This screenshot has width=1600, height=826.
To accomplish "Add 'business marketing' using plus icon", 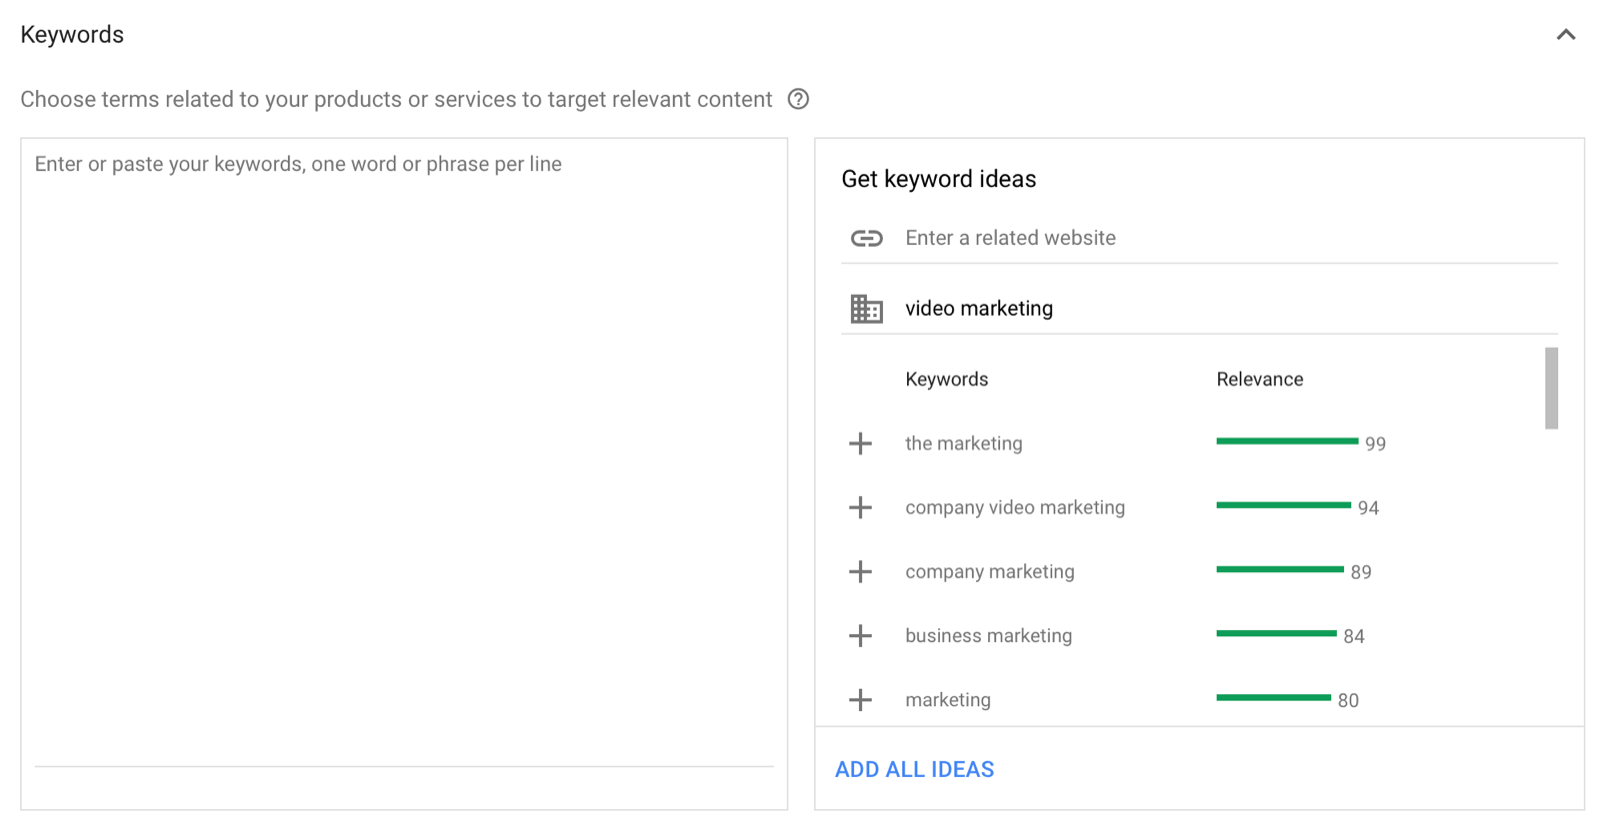I will 860,636.
